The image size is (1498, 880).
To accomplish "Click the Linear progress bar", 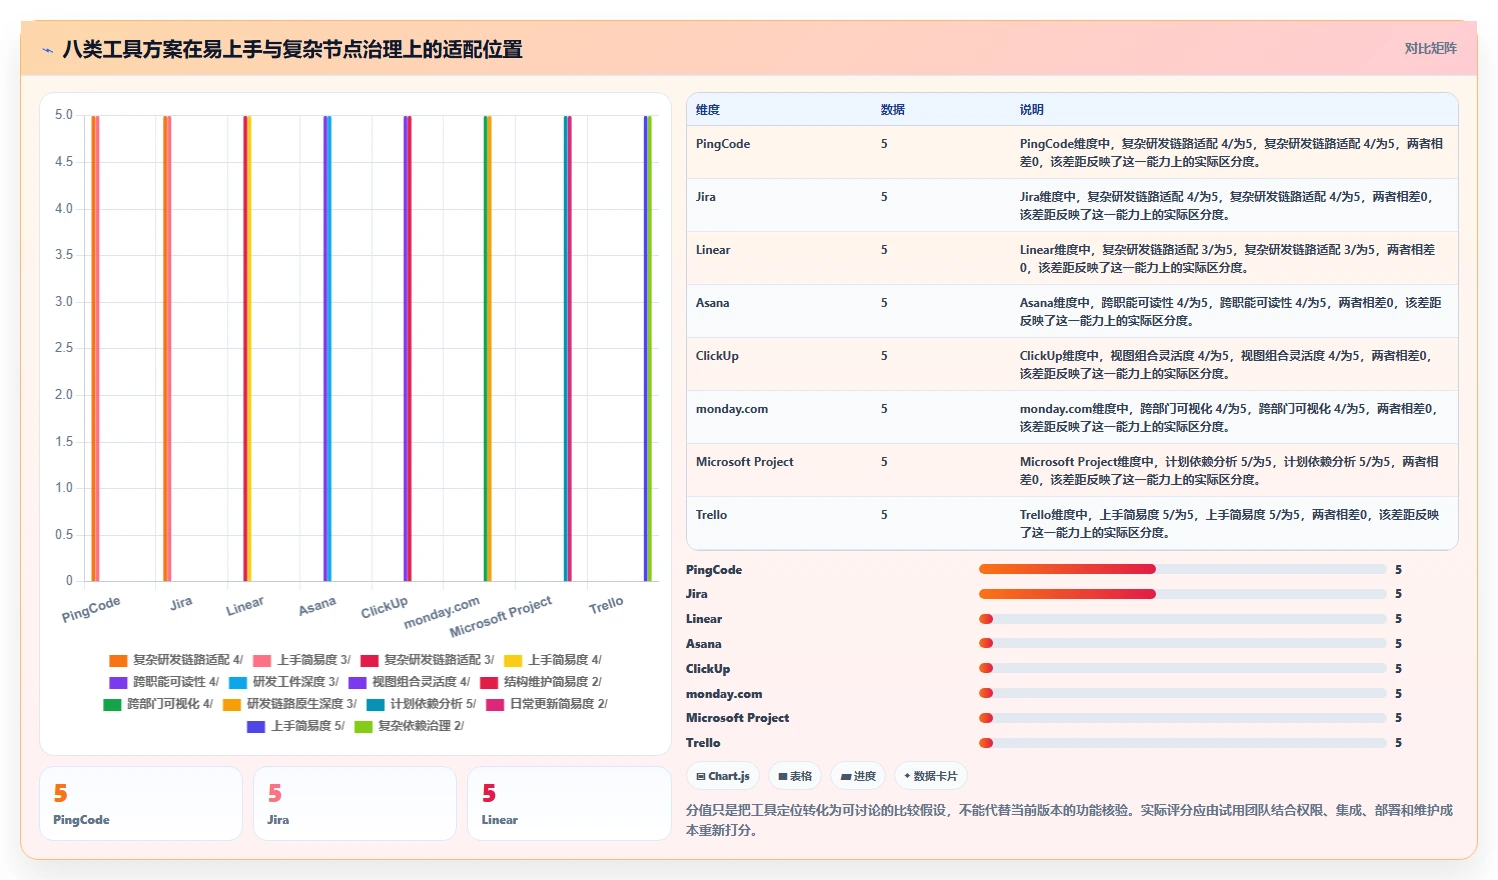I will 1182,619.
